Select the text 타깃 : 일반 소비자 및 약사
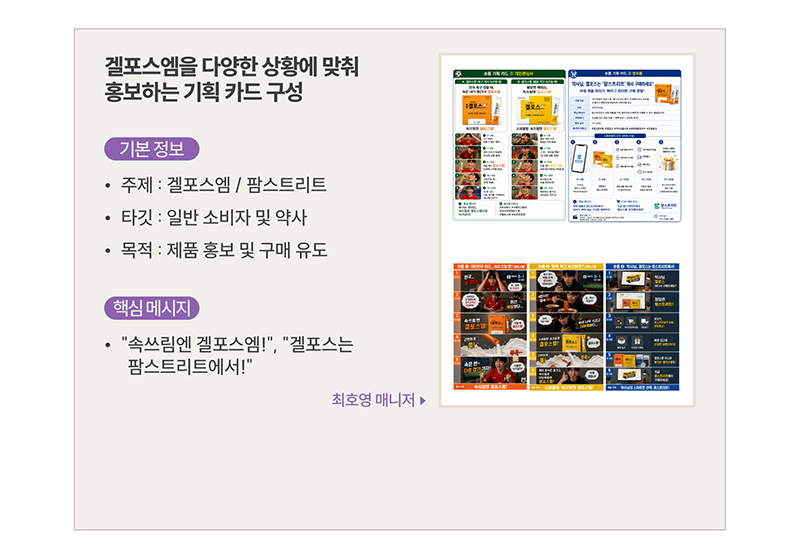The width and height of the screenshot is (800, 554). pos(214,218)
